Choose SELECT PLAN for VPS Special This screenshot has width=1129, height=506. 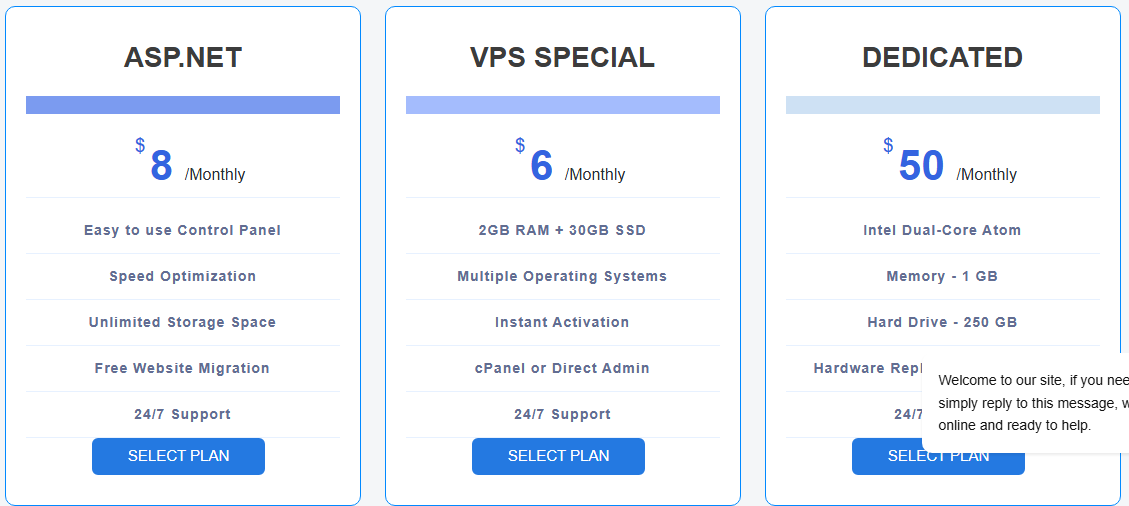click(558, 456)
